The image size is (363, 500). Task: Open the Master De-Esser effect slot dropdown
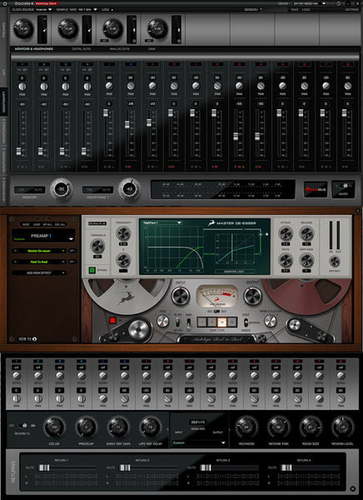(x=39, y=251)
